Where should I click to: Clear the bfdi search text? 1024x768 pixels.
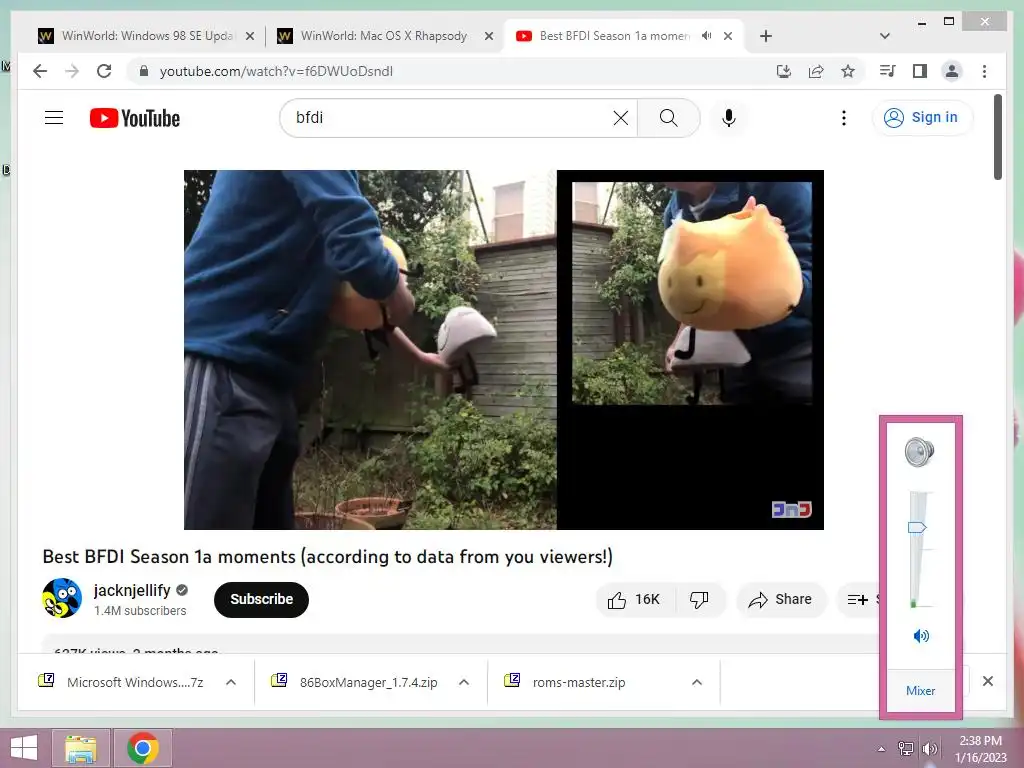click(620, 118)
